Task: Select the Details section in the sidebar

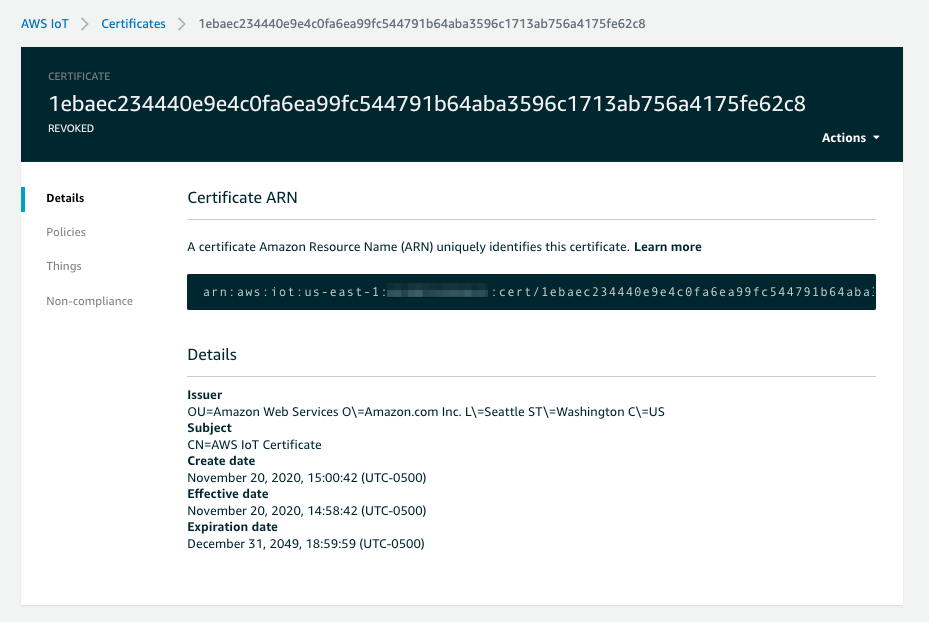Action: pos(64,198)
